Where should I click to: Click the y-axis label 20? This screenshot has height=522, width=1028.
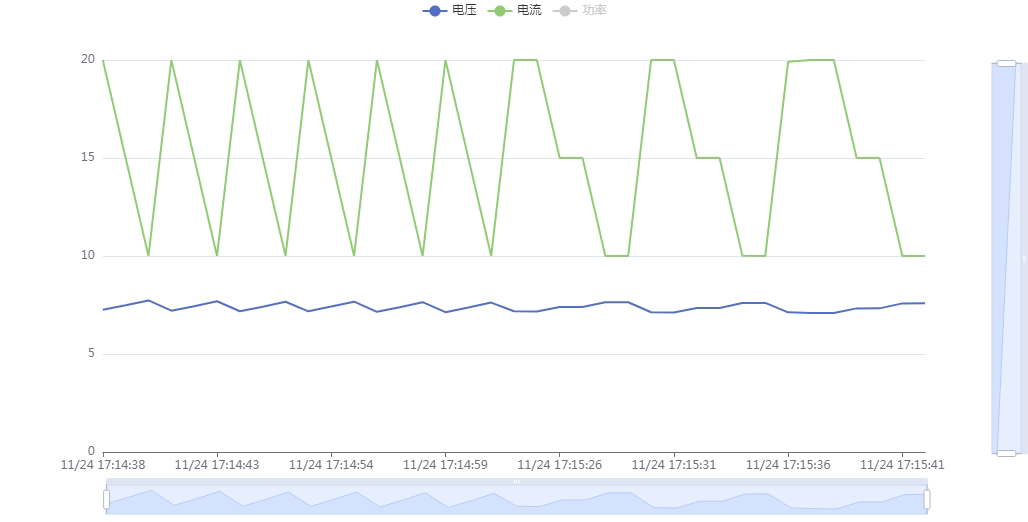88,59
